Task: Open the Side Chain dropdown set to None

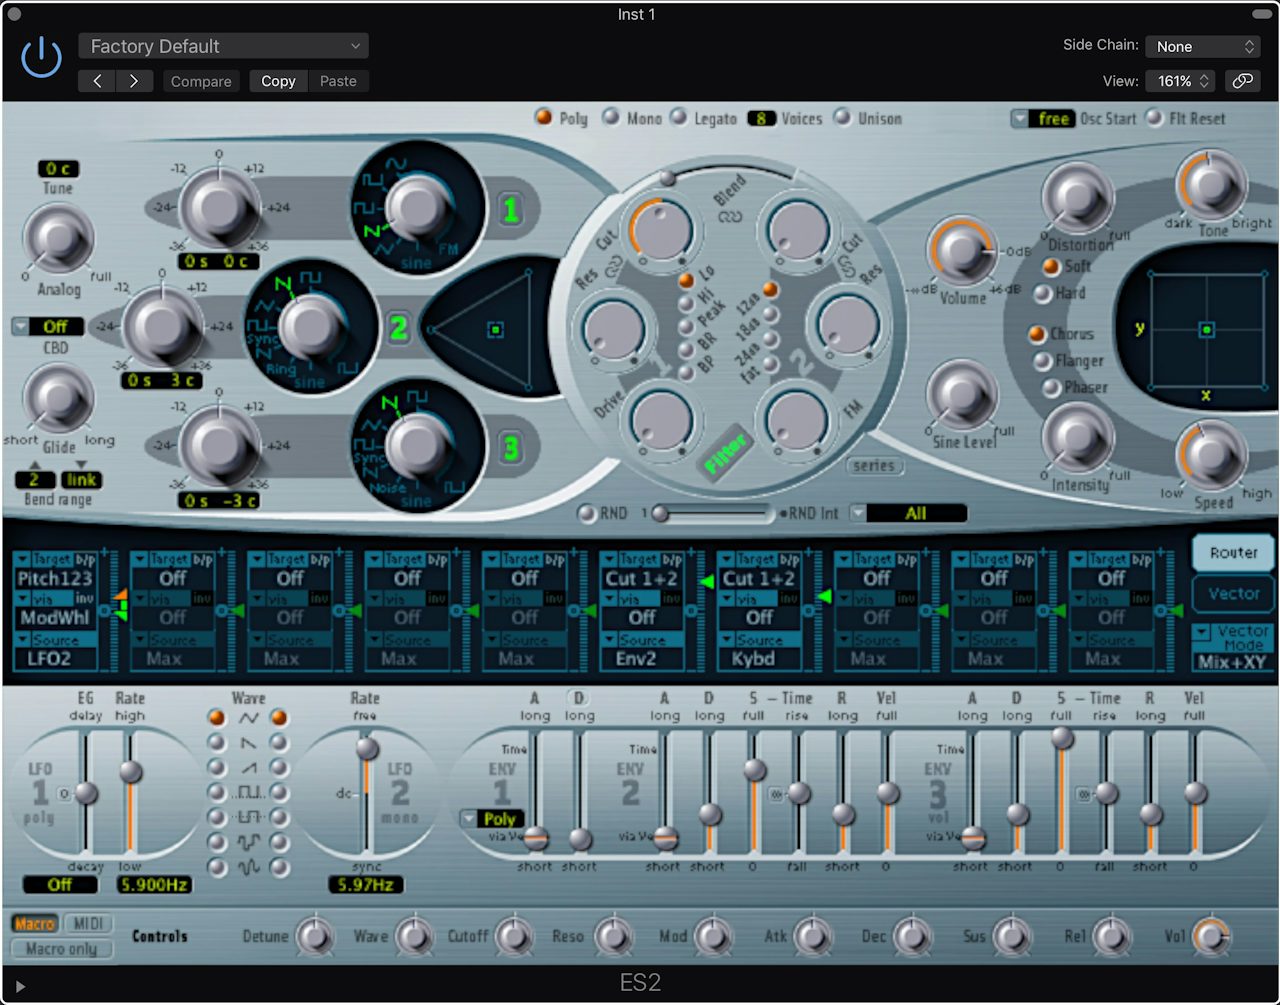Action: coord(1203,46)
